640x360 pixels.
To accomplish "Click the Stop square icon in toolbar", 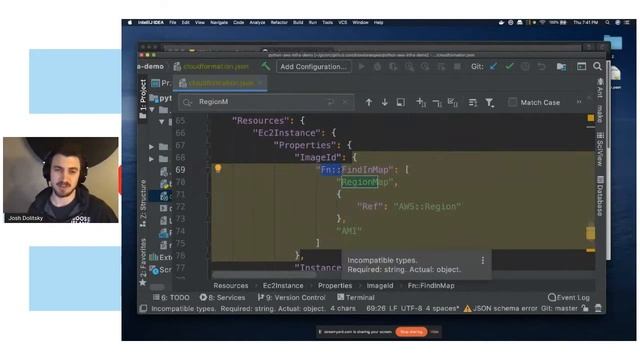I will click(x=457, y=66).
